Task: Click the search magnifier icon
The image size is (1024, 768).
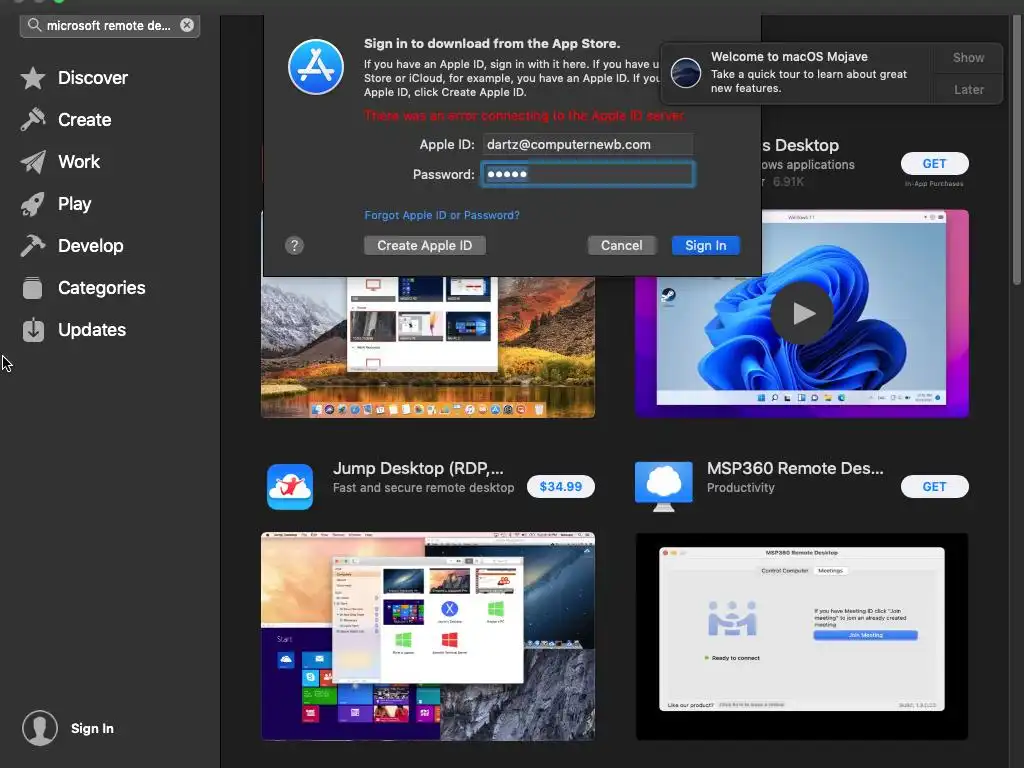Action: 34,25
